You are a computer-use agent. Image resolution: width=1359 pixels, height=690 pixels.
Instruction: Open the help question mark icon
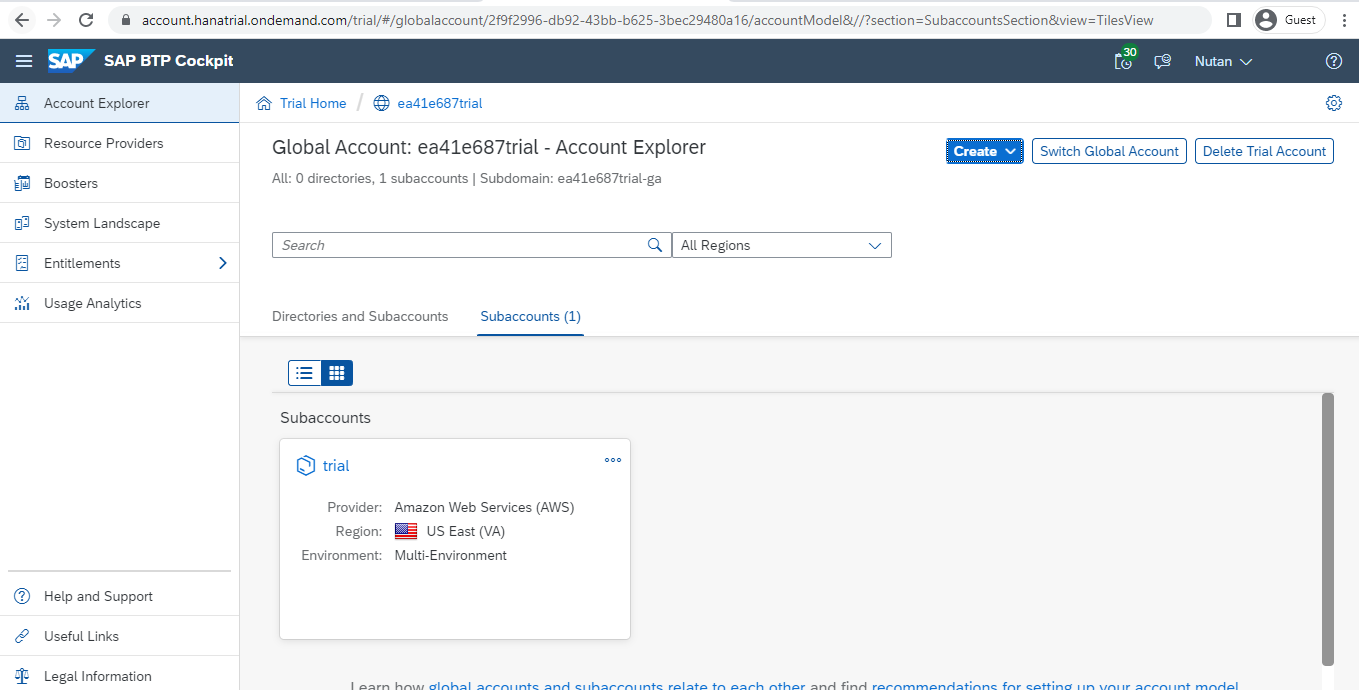(1333, 61)
